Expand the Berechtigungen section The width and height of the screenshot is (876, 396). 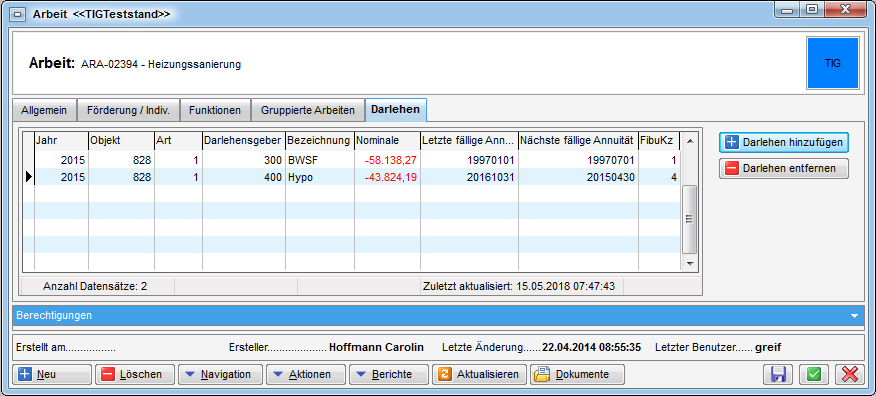[438, 316]
